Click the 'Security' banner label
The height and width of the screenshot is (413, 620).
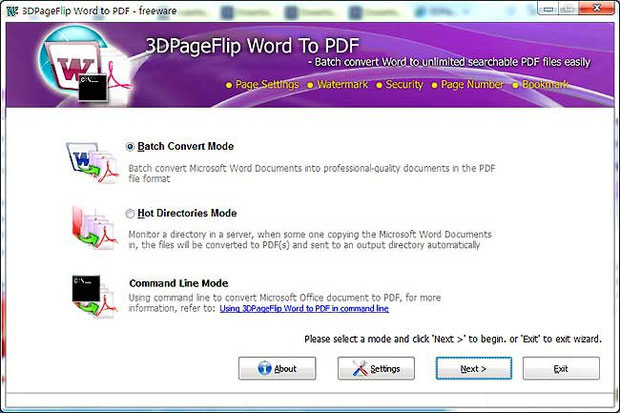coord(404,85)
